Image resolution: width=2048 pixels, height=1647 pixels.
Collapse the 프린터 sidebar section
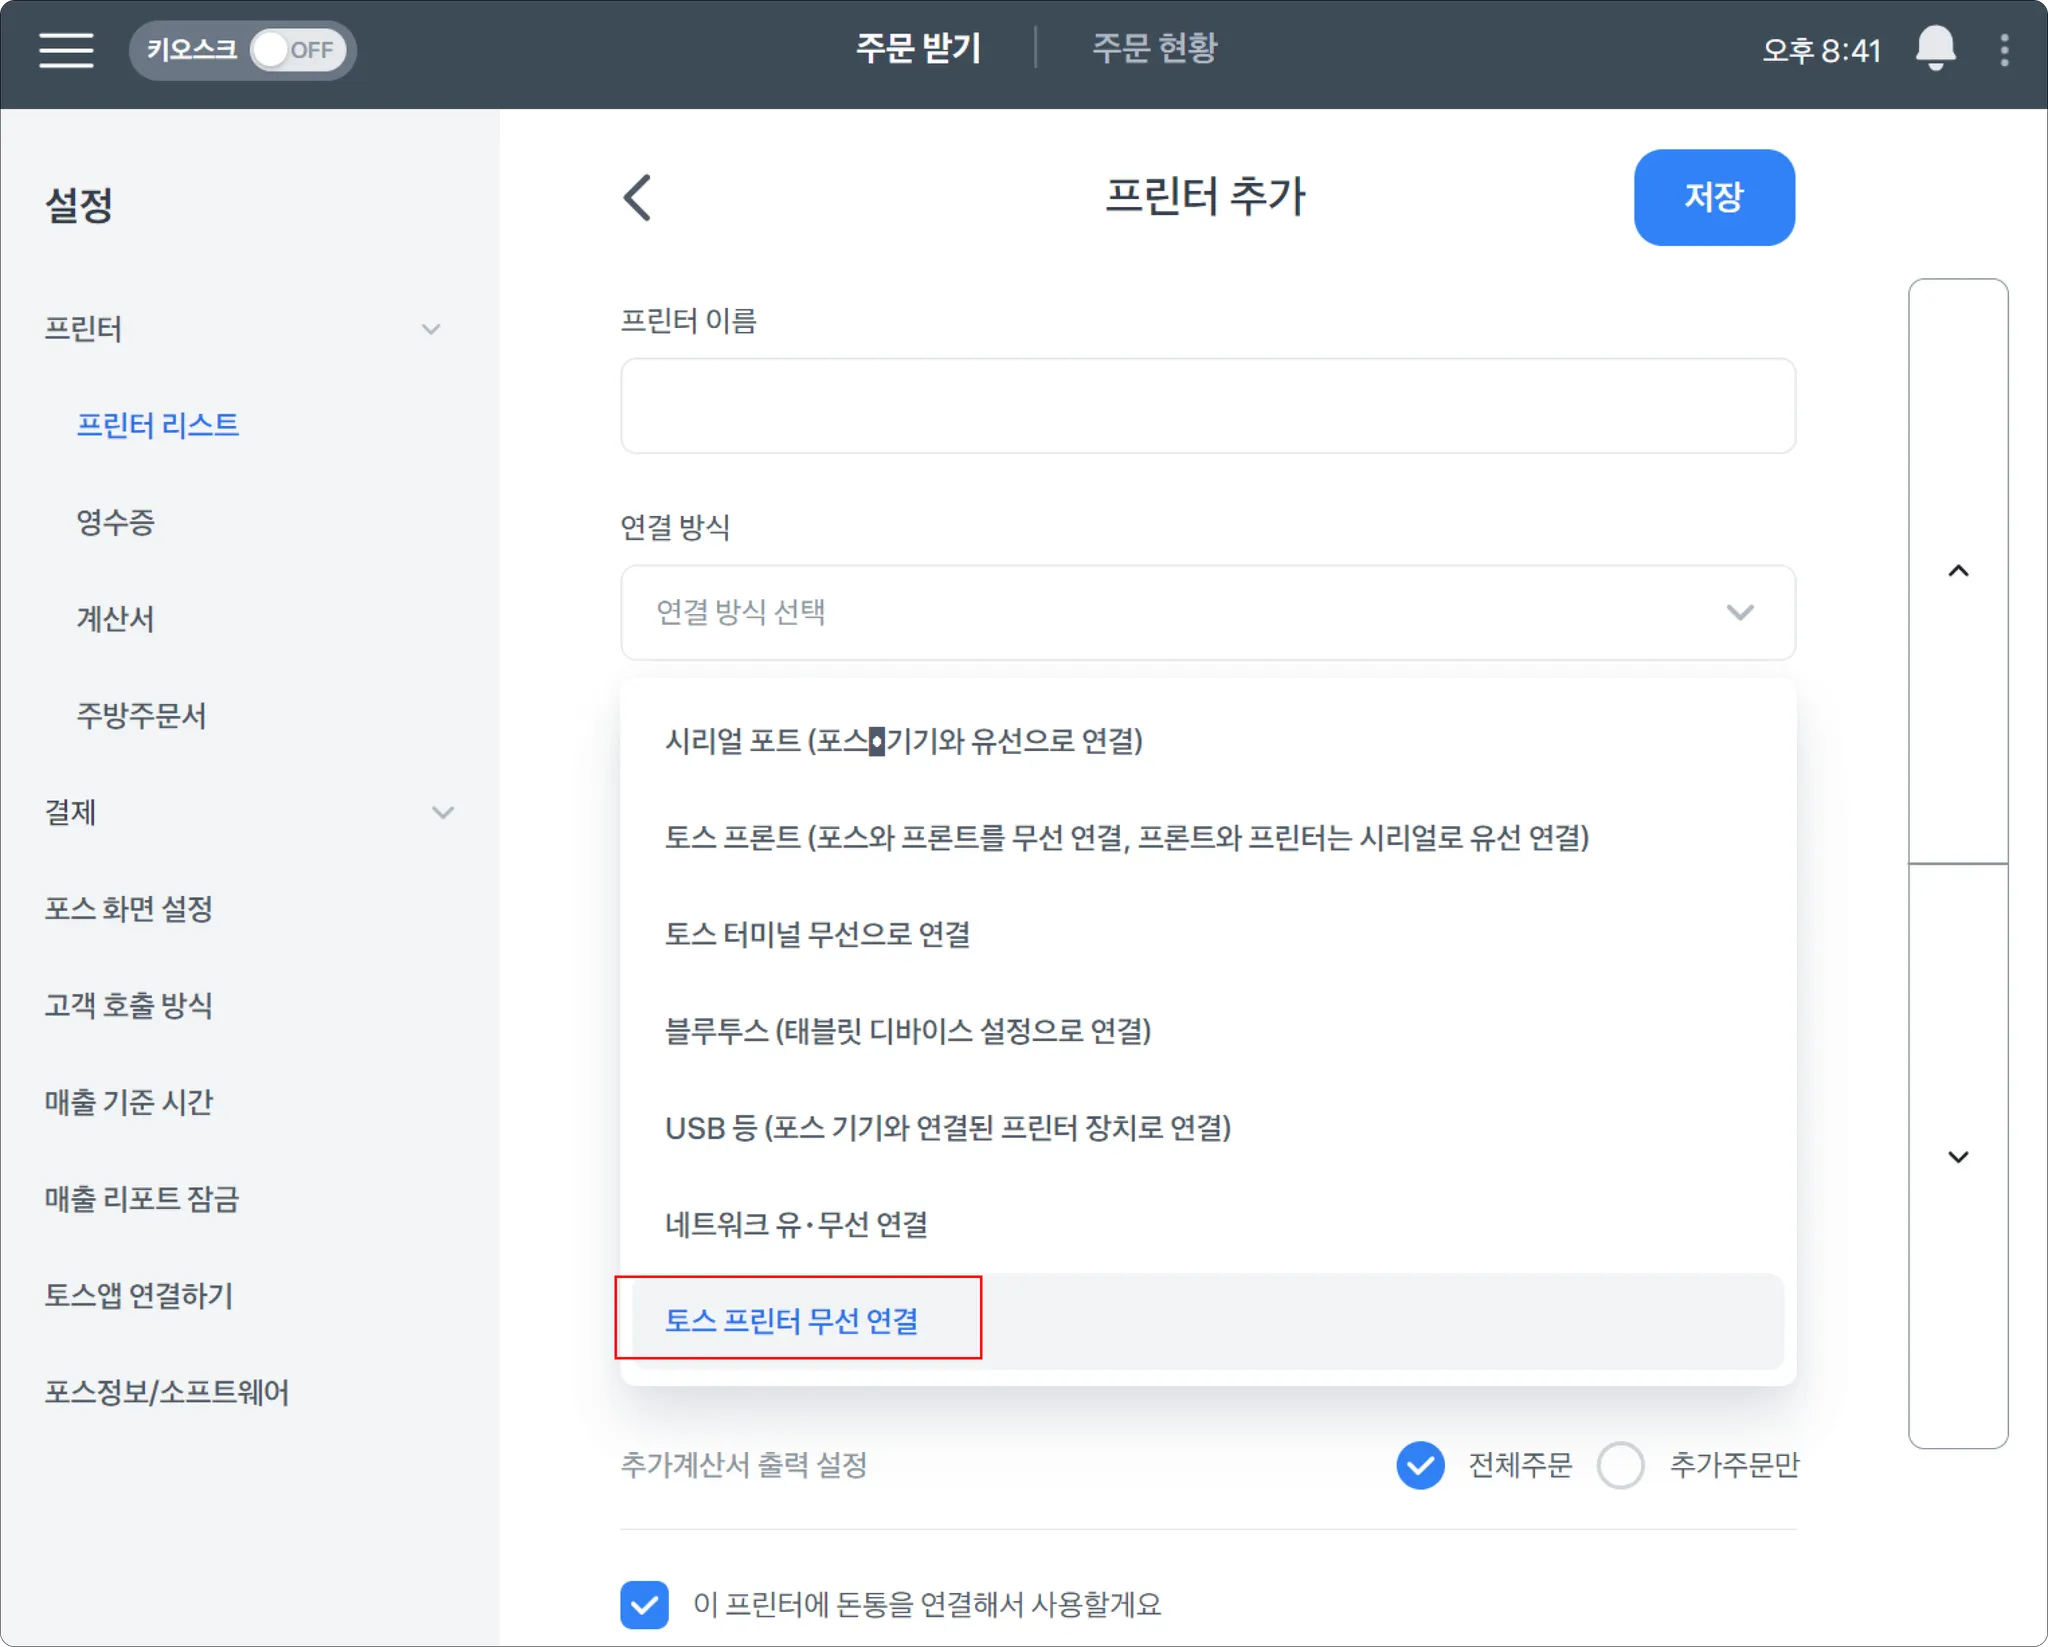coord(431,329)
